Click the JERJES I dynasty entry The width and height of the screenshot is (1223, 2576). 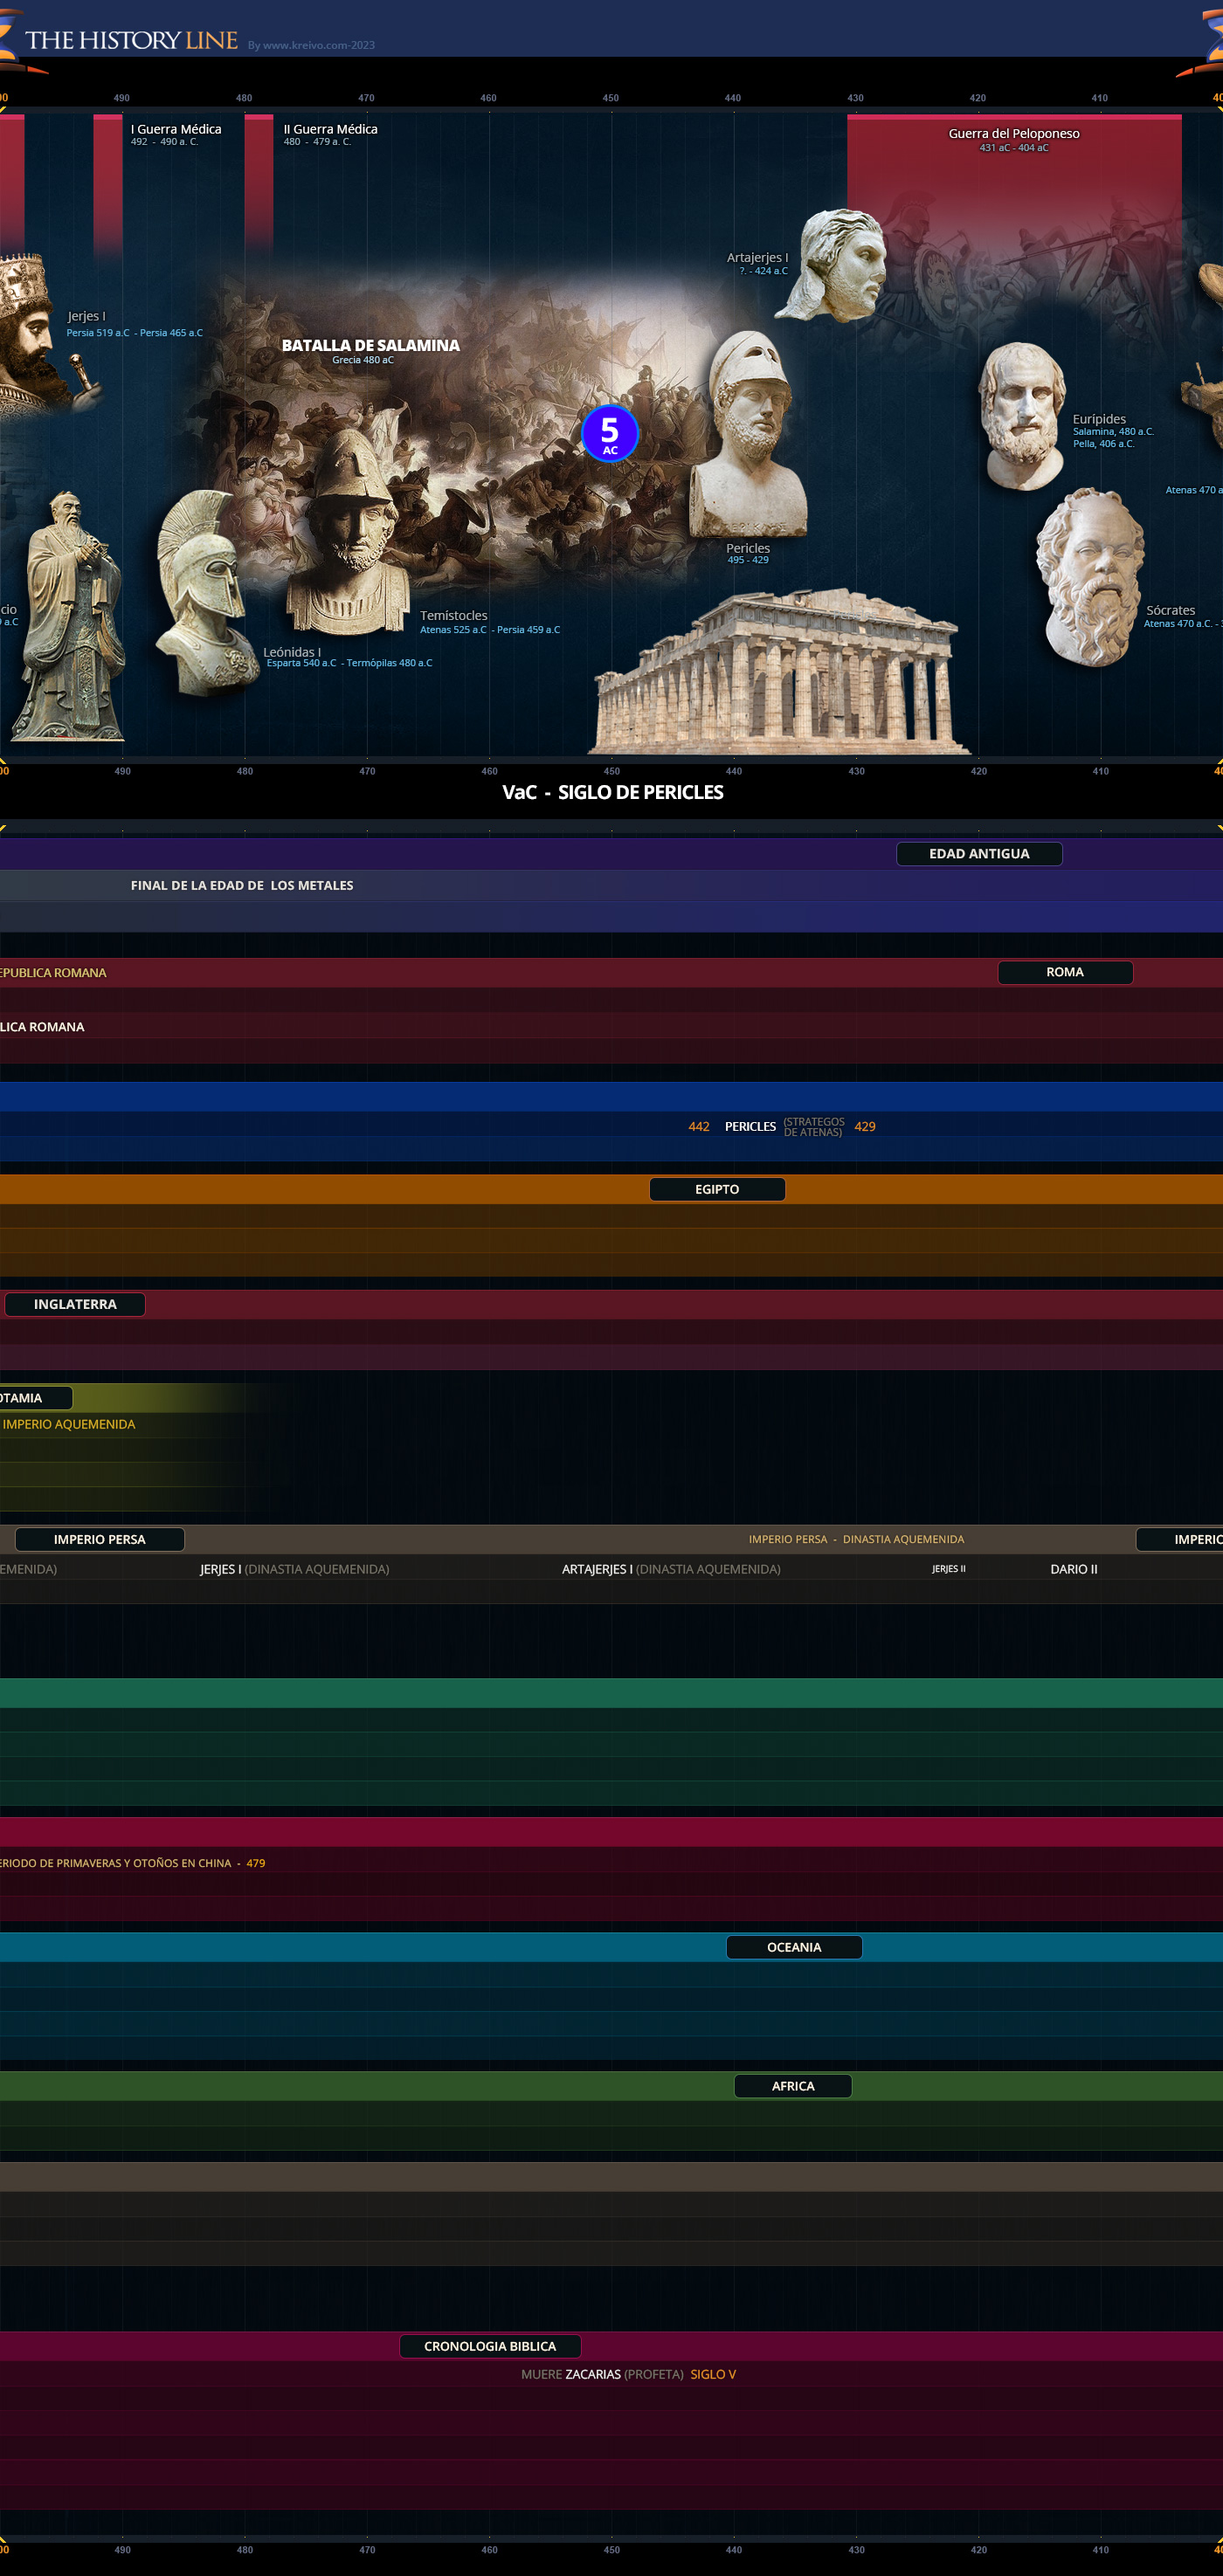(295, 1569)
